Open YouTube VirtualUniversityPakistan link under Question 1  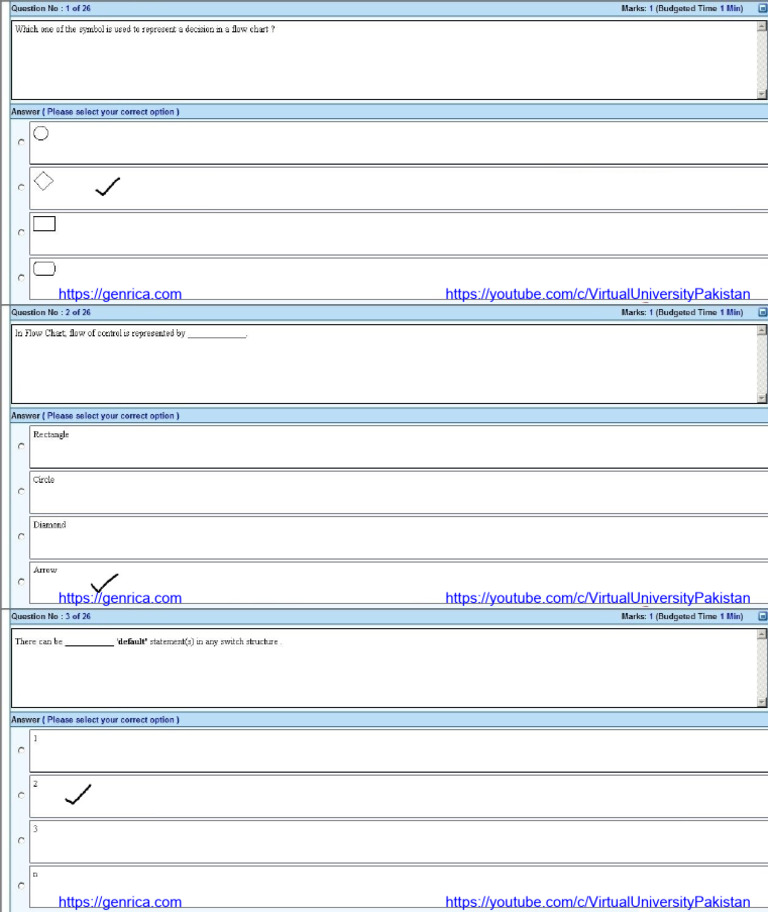[x=598, y=294]
